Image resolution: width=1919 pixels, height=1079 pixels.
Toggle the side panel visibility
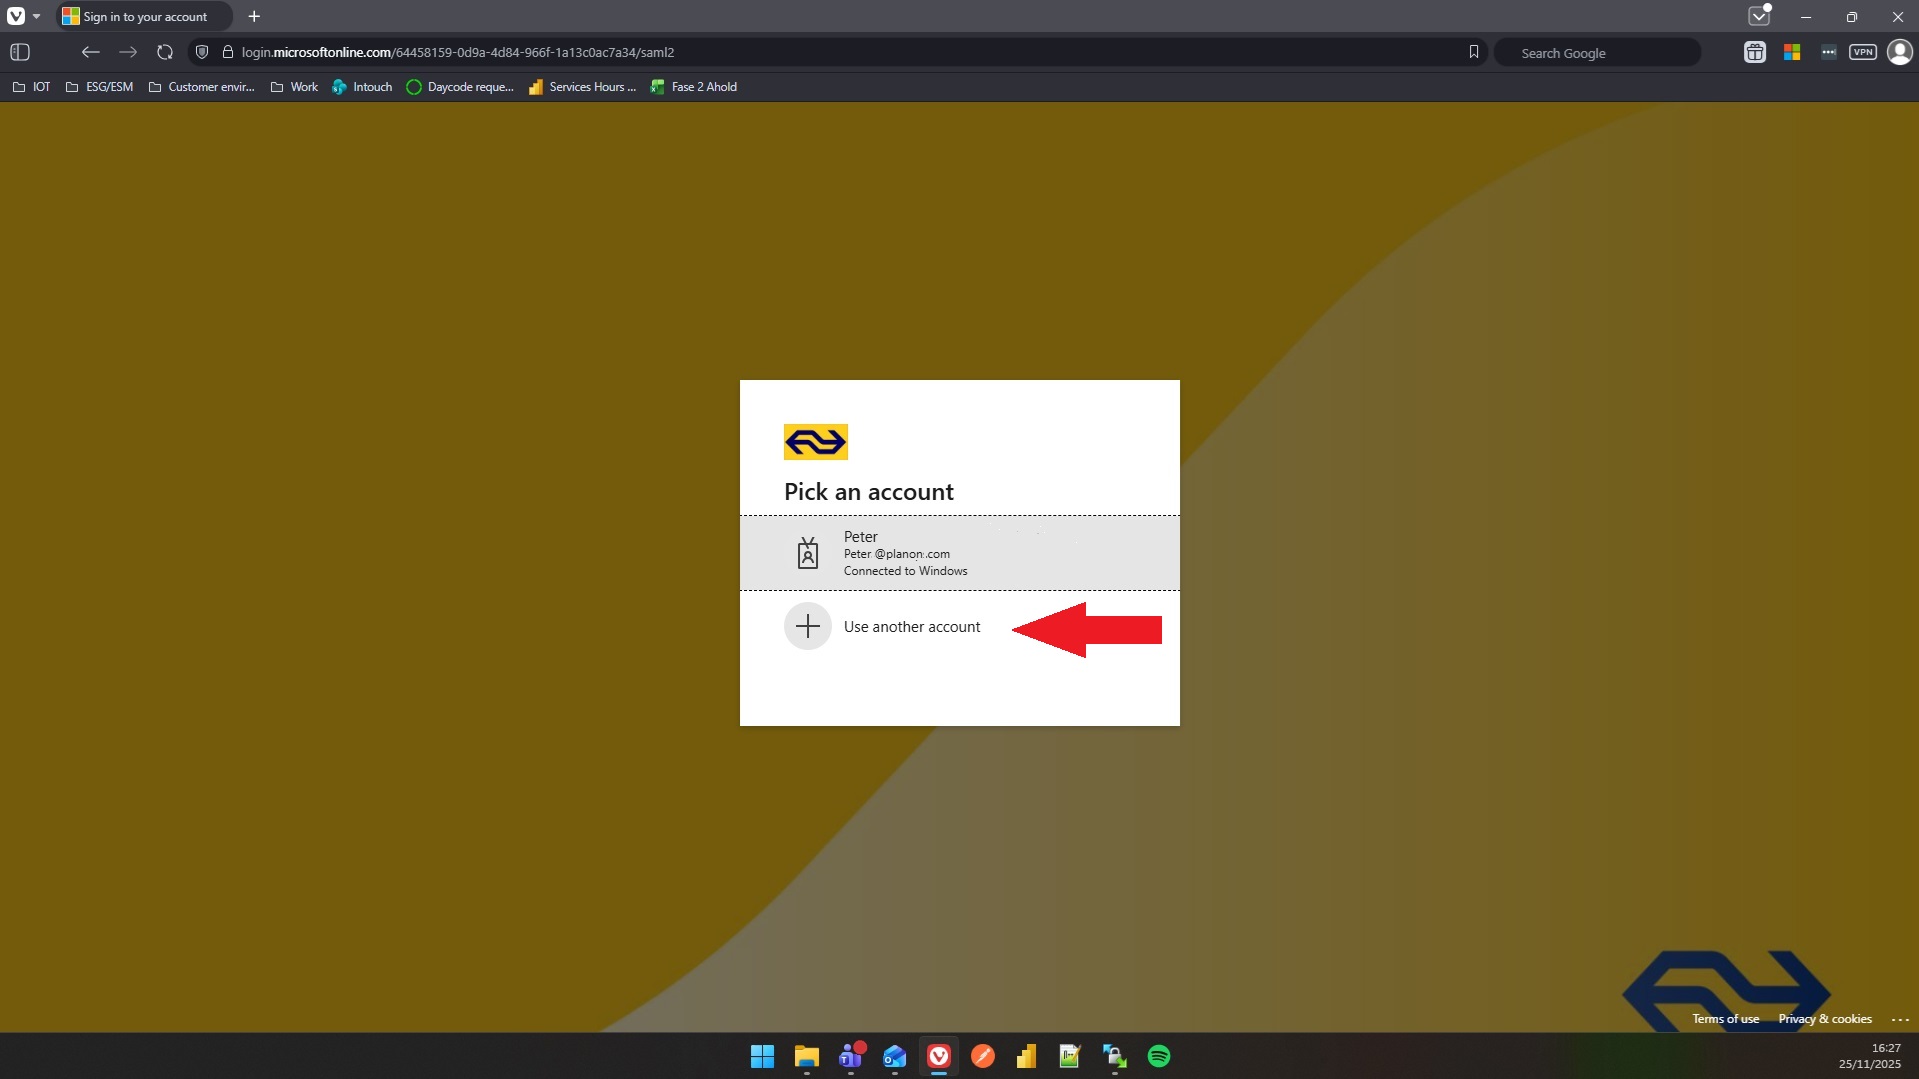pos(20,52)
